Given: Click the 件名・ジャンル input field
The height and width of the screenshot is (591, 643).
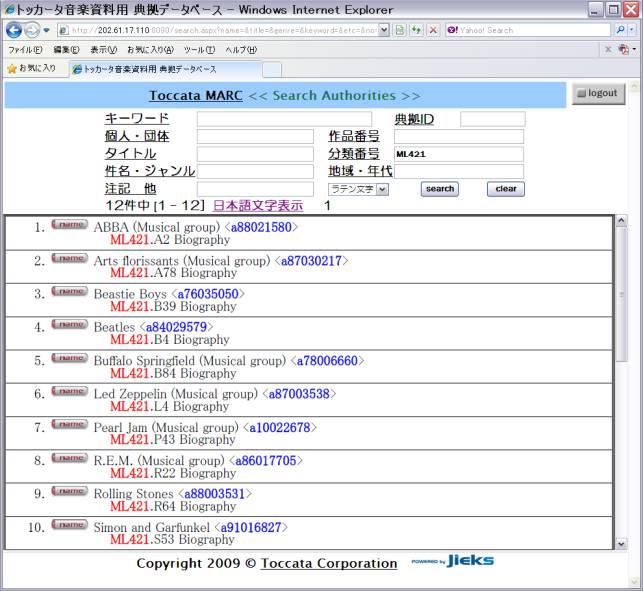Looking at the screenshot, I should [255, 171].
